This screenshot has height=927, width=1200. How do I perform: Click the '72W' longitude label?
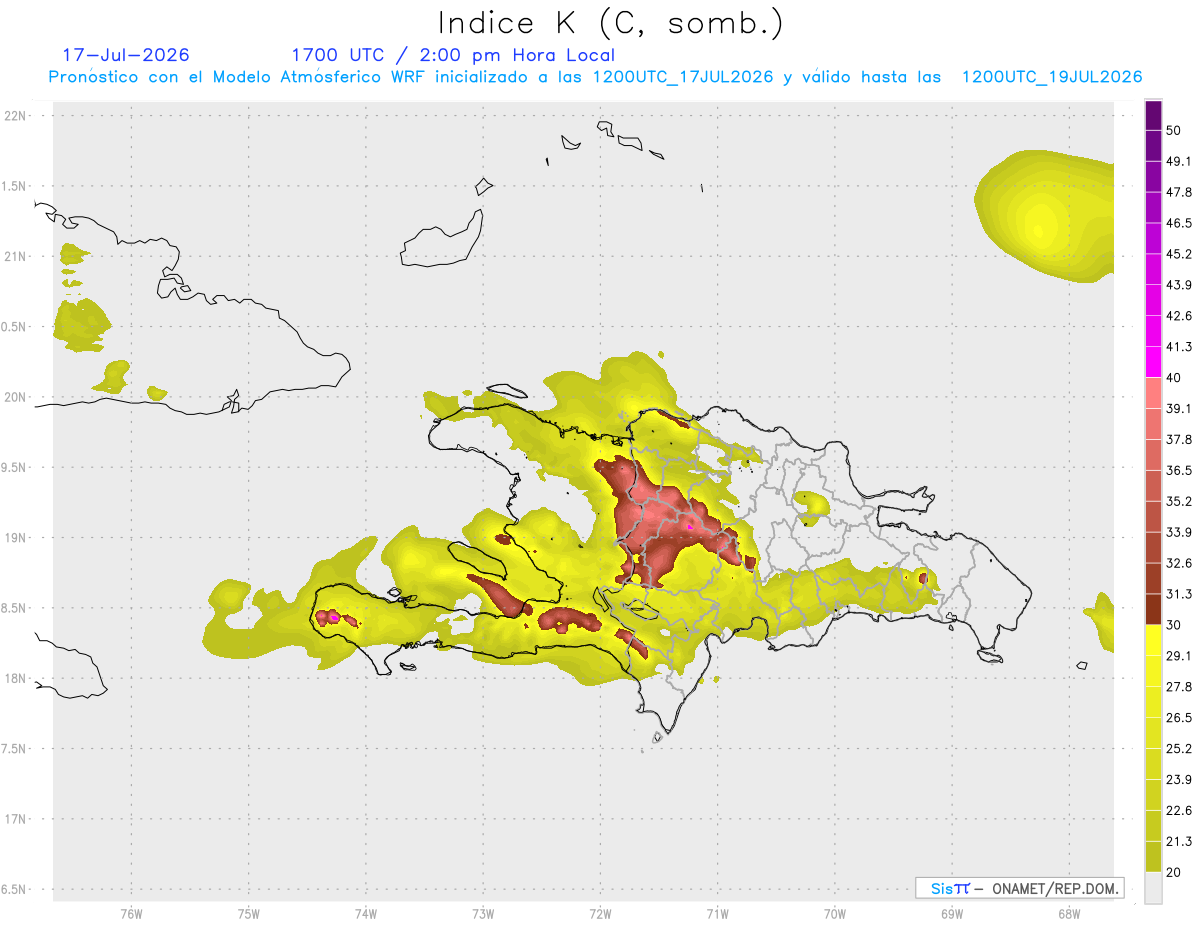[601, 914]
